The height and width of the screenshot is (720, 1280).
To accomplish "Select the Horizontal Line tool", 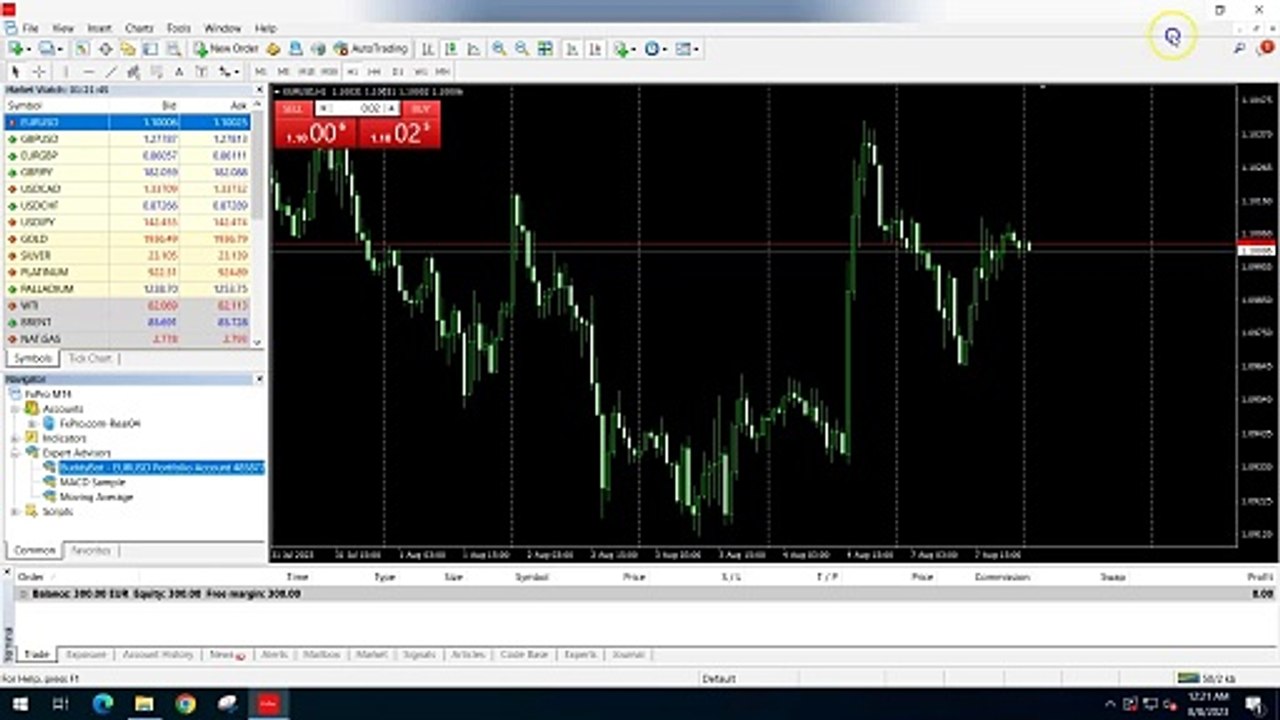I will [x=89, y=72].
